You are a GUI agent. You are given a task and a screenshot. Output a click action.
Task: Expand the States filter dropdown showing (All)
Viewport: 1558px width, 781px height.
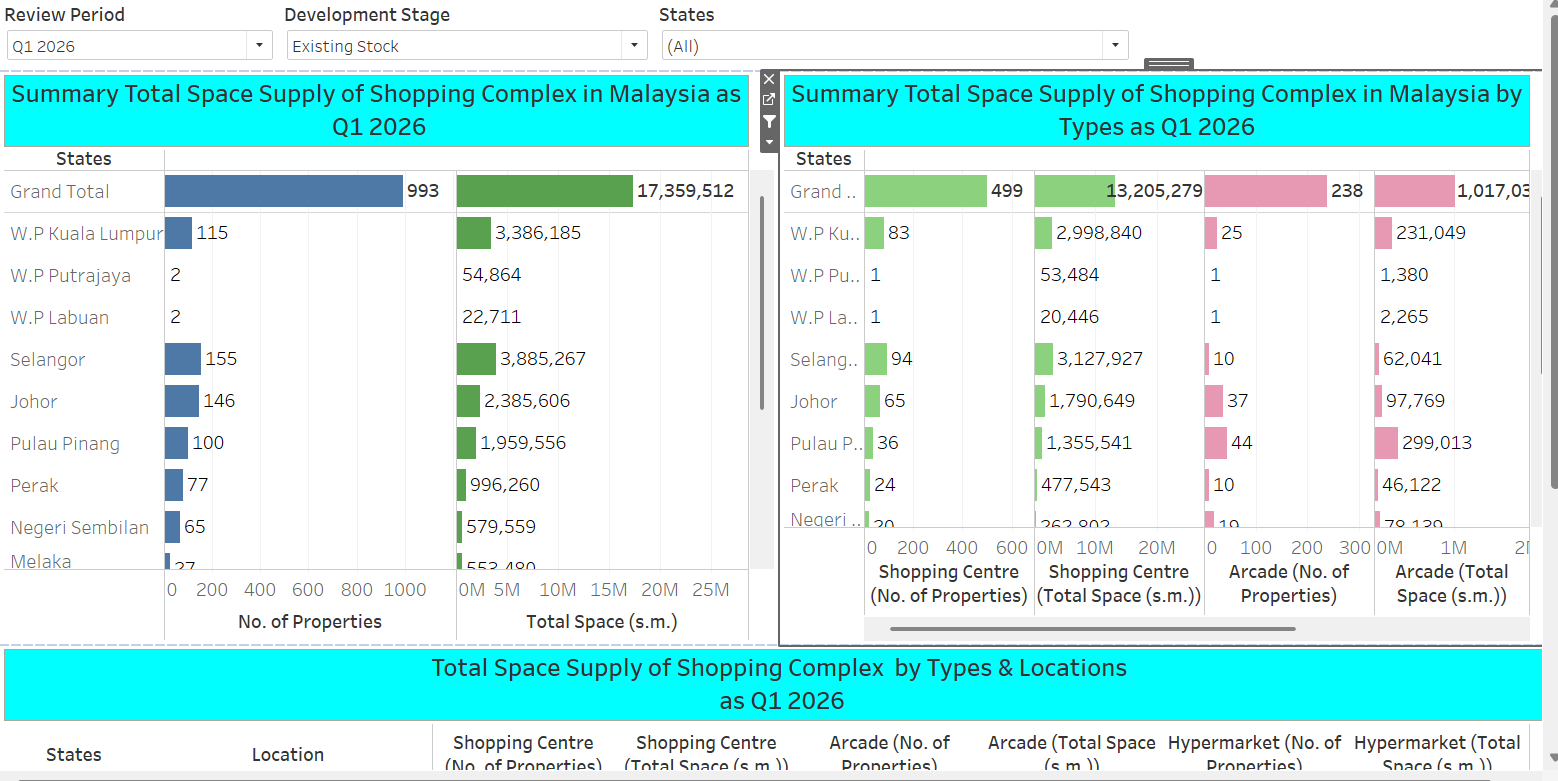(x=895, y=46)
